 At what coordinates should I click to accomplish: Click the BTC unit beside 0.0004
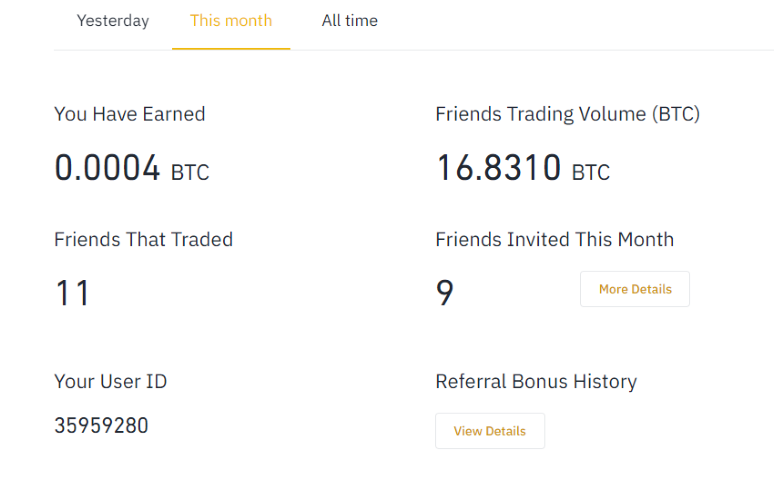[x=190, y=172]
